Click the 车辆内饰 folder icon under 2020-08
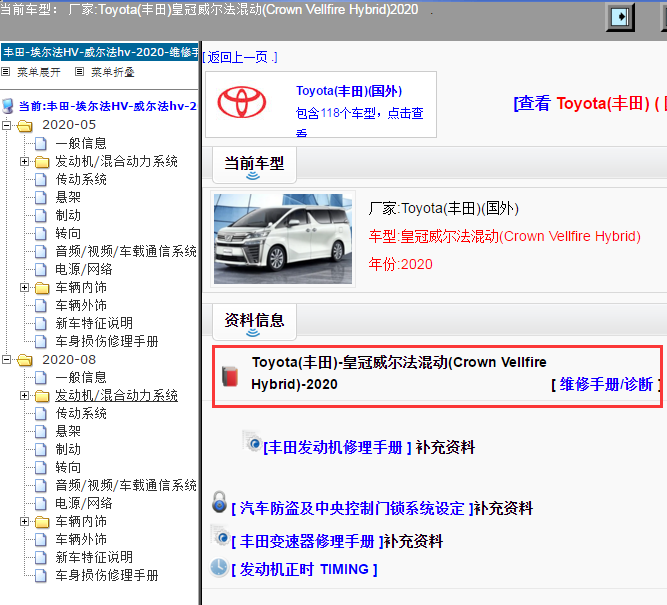The image size is (667, 605). (42, 522)
